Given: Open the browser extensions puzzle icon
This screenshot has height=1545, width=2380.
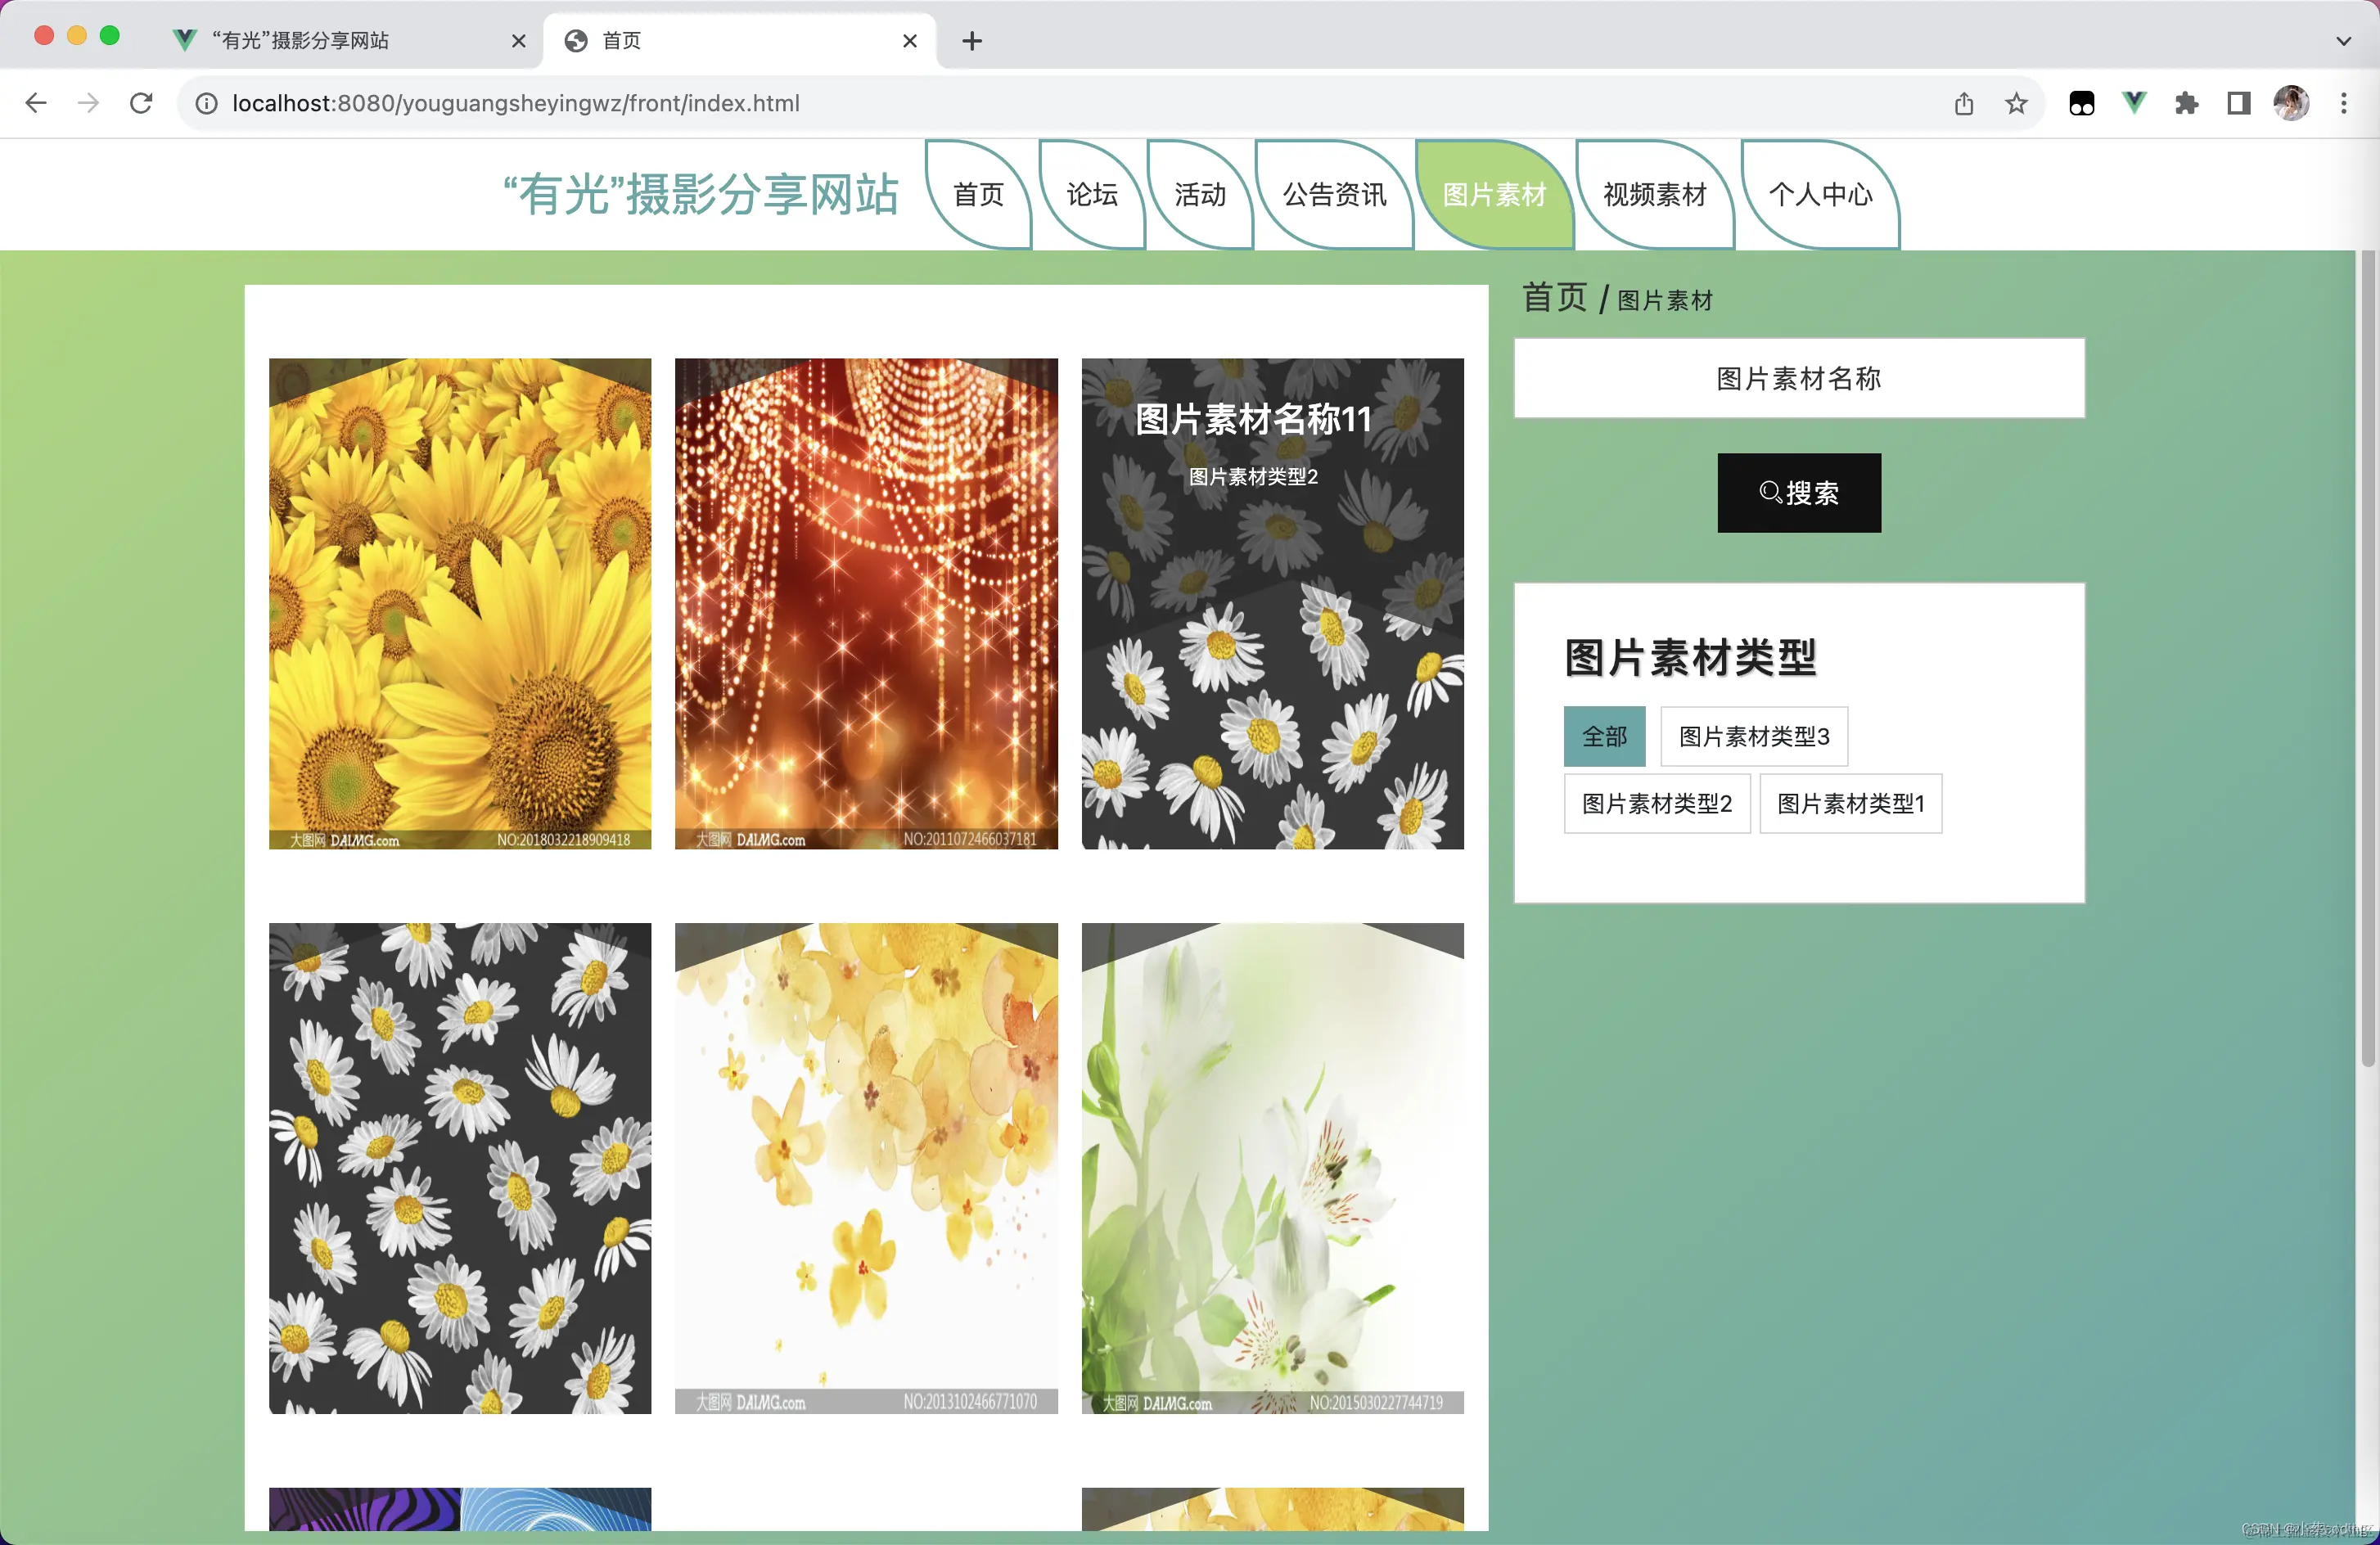Looking at the screenshot, I should tap(2186, 102).
